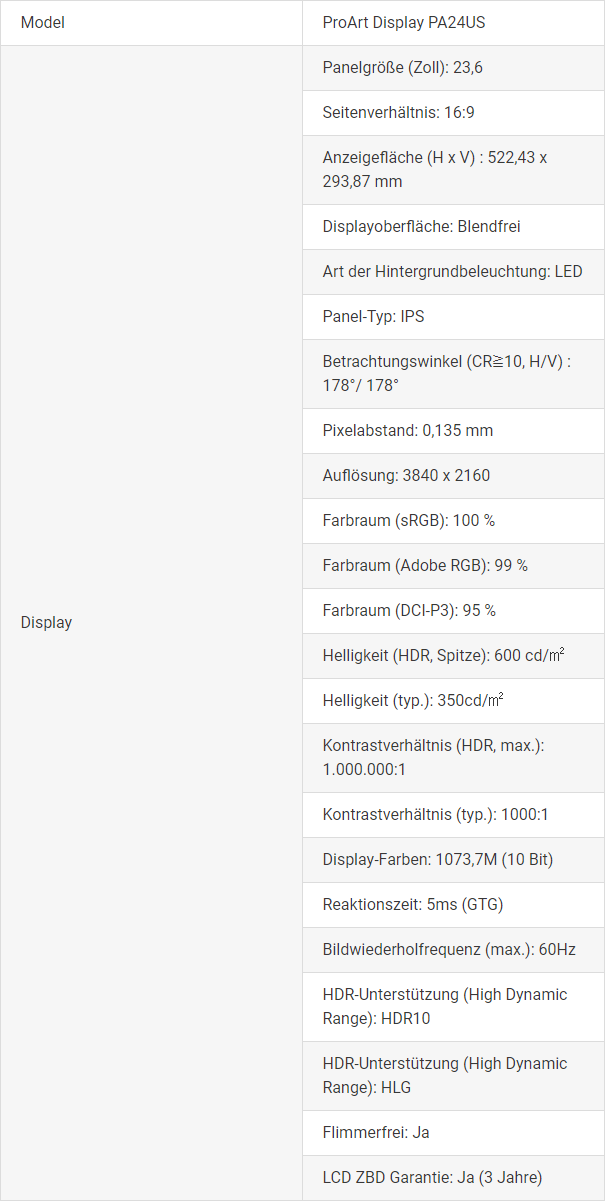The width and height of the screenshot is (605, 1201).
Task: Click the Display category label
Action: 46,622
